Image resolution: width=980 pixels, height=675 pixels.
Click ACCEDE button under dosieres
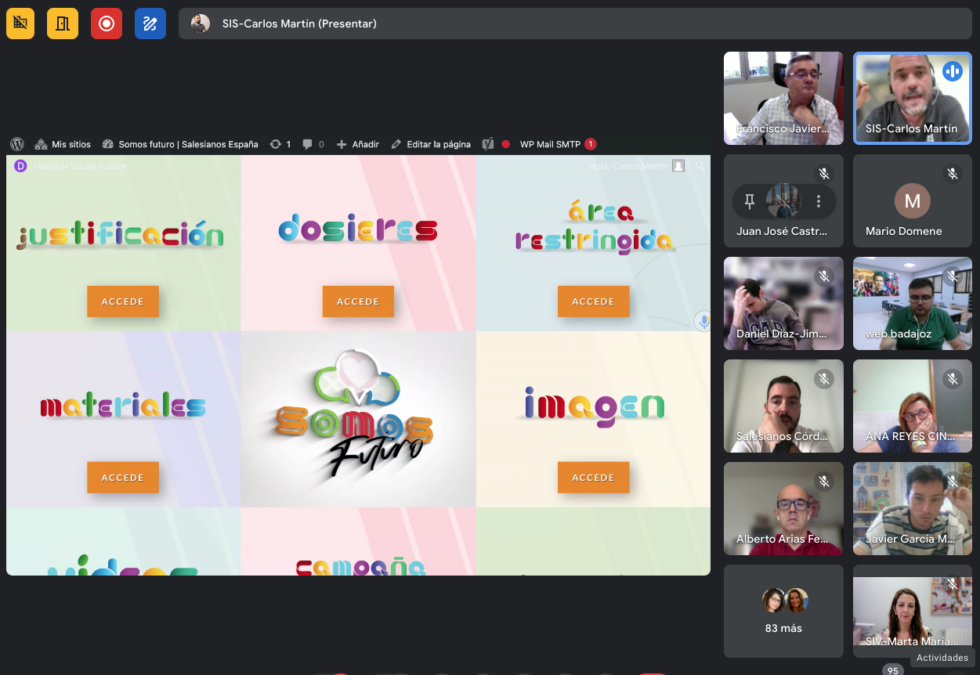coord(358,301)
